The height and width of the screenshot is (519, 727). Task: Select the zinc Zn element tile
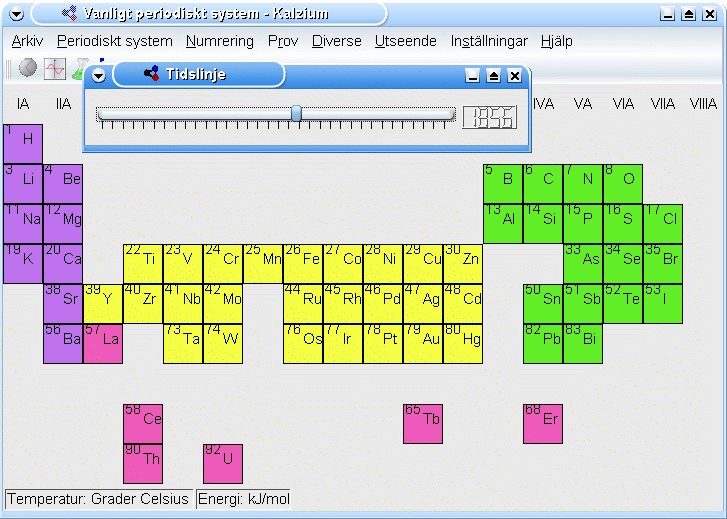click(x=463, y=263)
